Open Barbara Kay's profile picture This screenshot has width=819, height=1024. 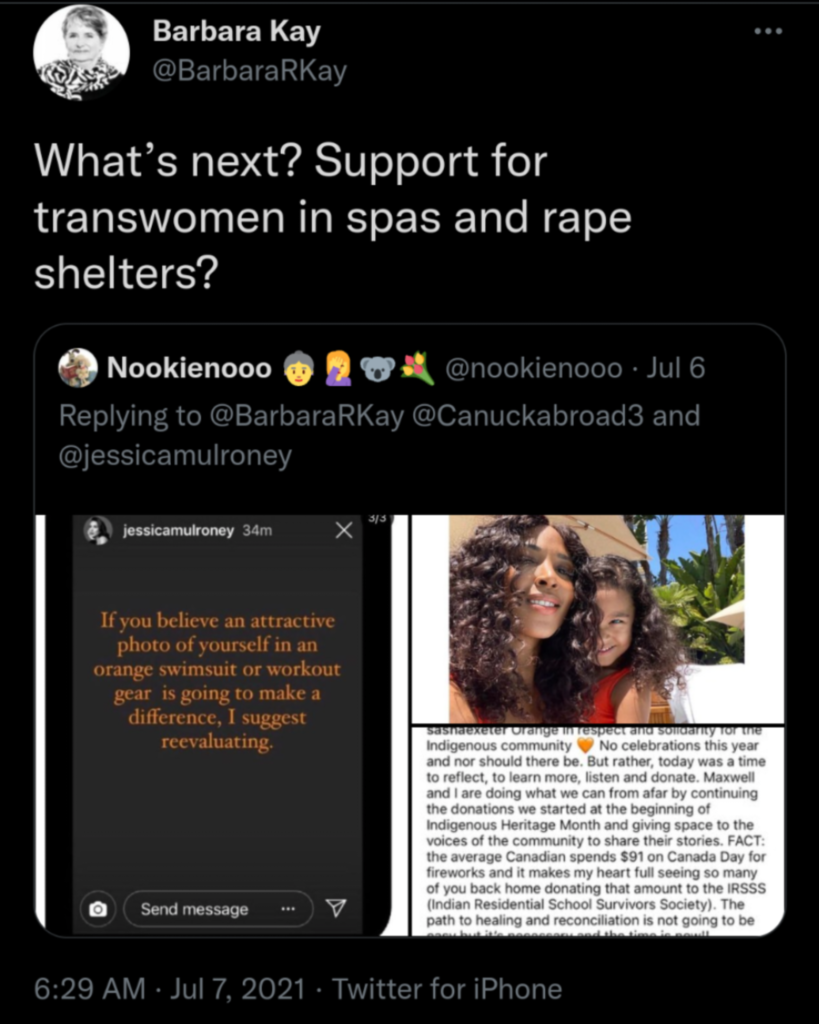[x=81, y=52]
